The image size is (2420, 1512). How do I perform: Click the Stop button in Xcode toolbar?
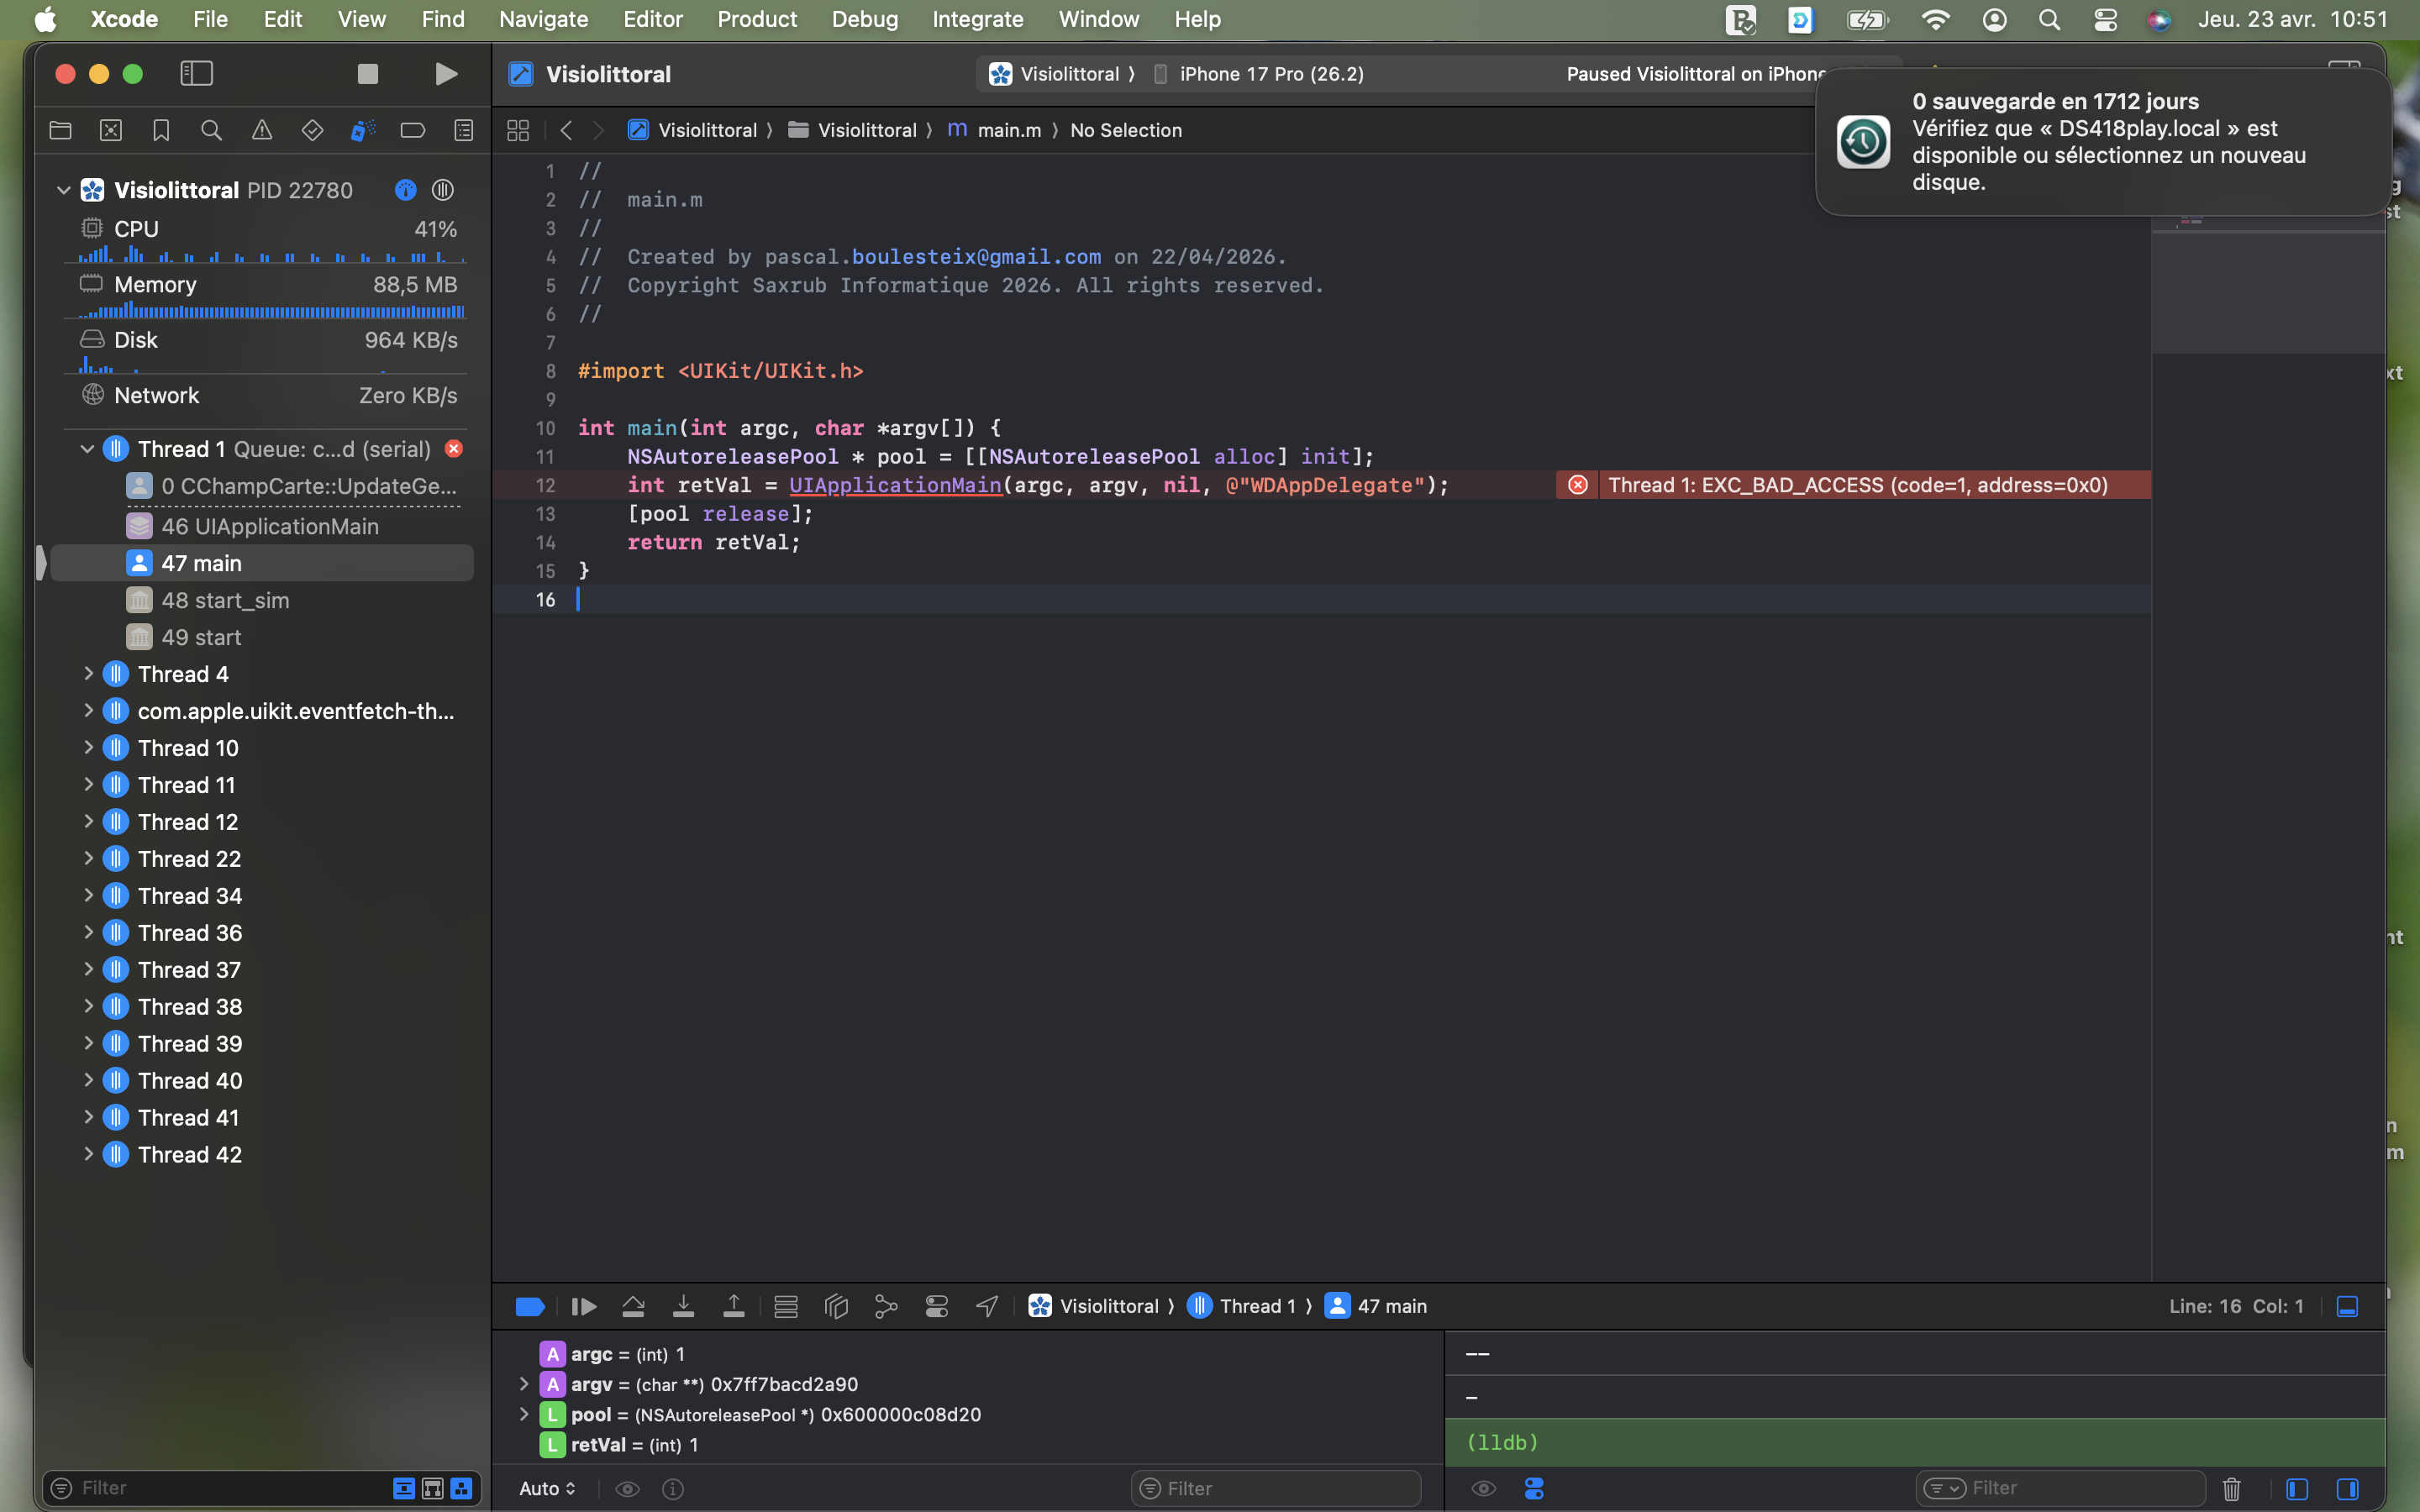367,74
